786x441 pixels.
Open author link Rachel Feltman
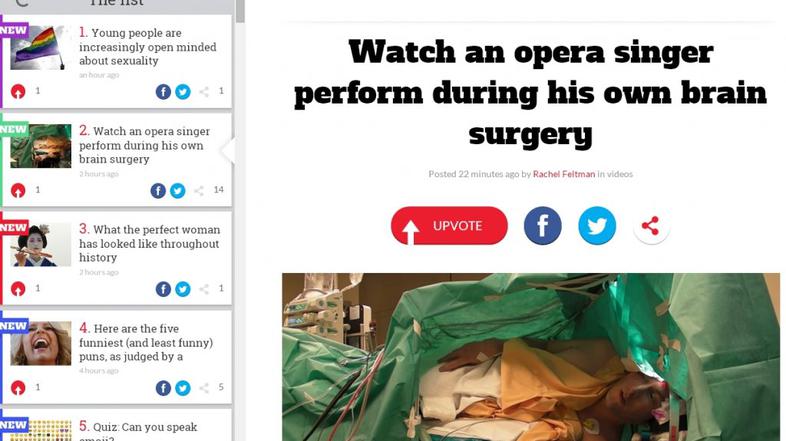(x=563, y=174)
